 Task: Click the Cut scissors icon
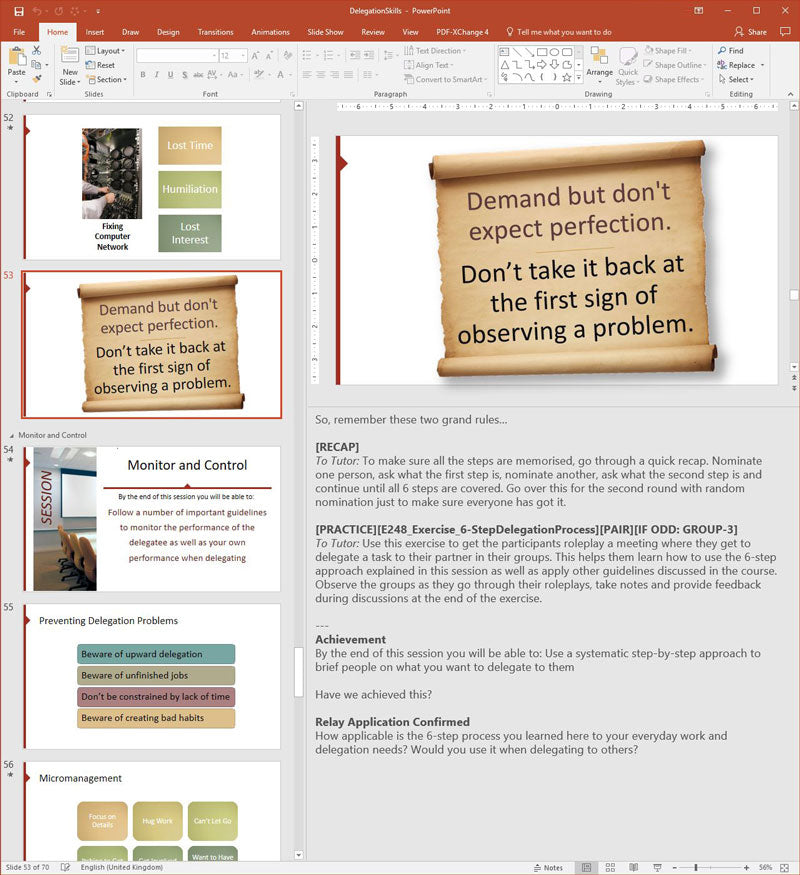[x=36, y=50]
